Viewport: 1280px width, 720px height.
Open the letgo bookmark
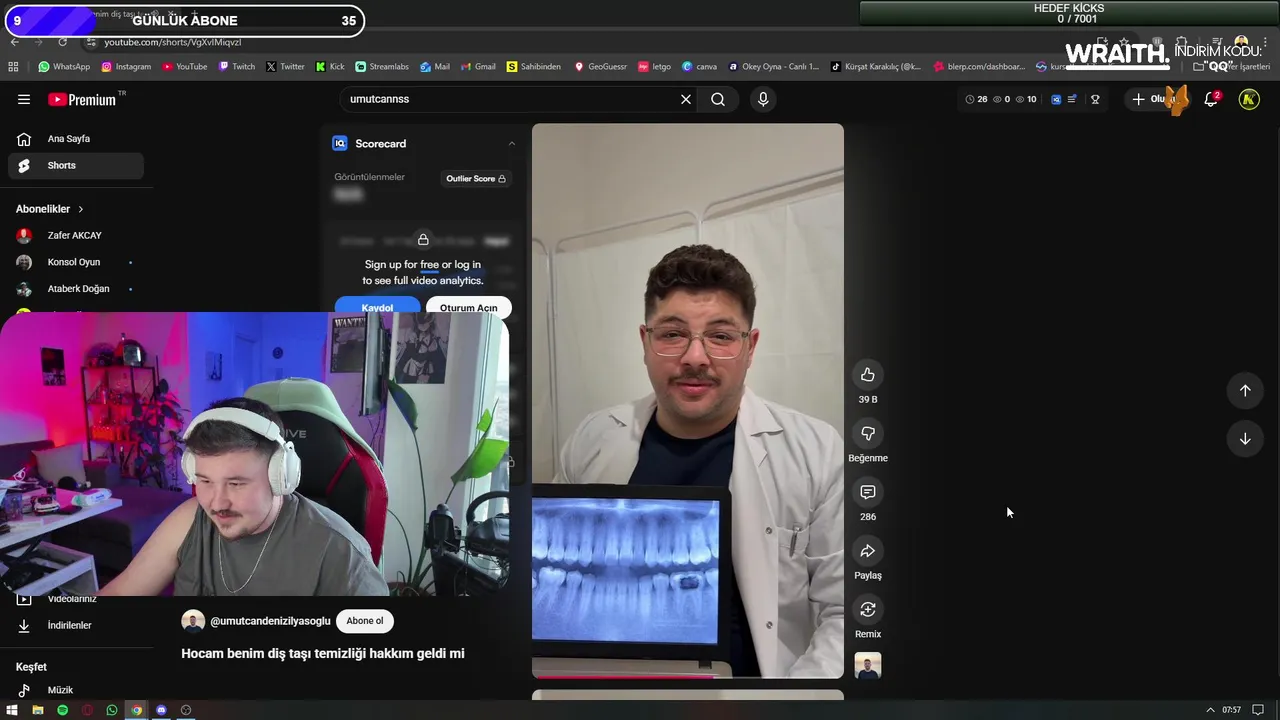[654, 67]
